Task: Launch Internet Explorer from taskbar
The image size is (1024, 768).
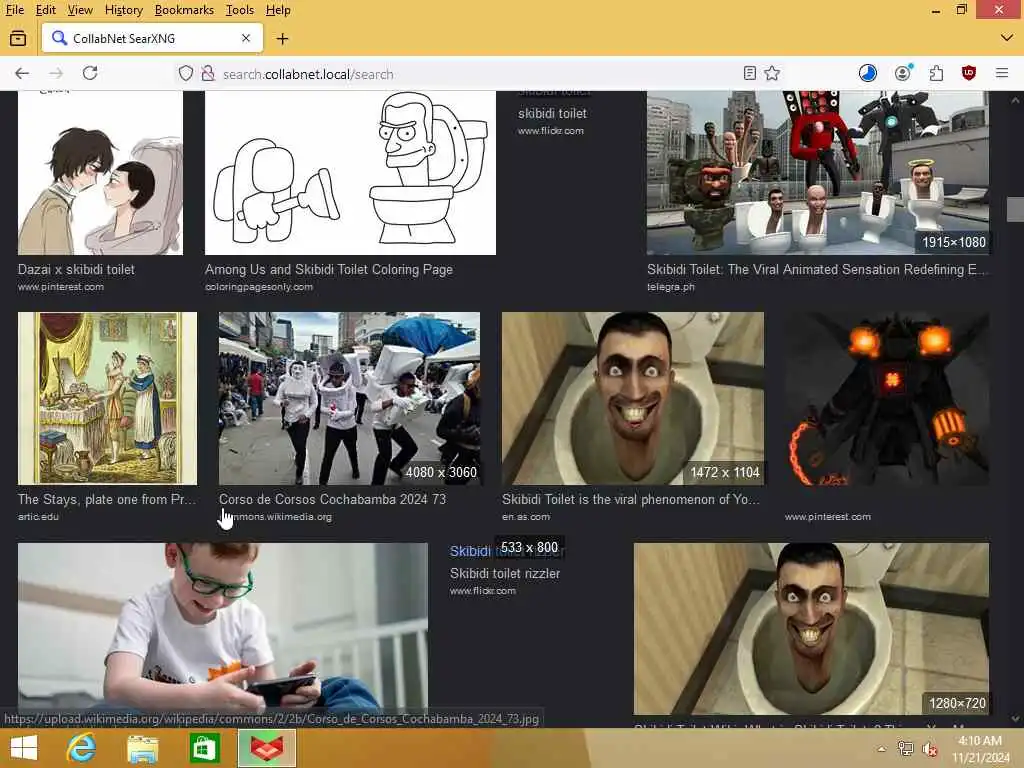Action: (x=82, y=748)
